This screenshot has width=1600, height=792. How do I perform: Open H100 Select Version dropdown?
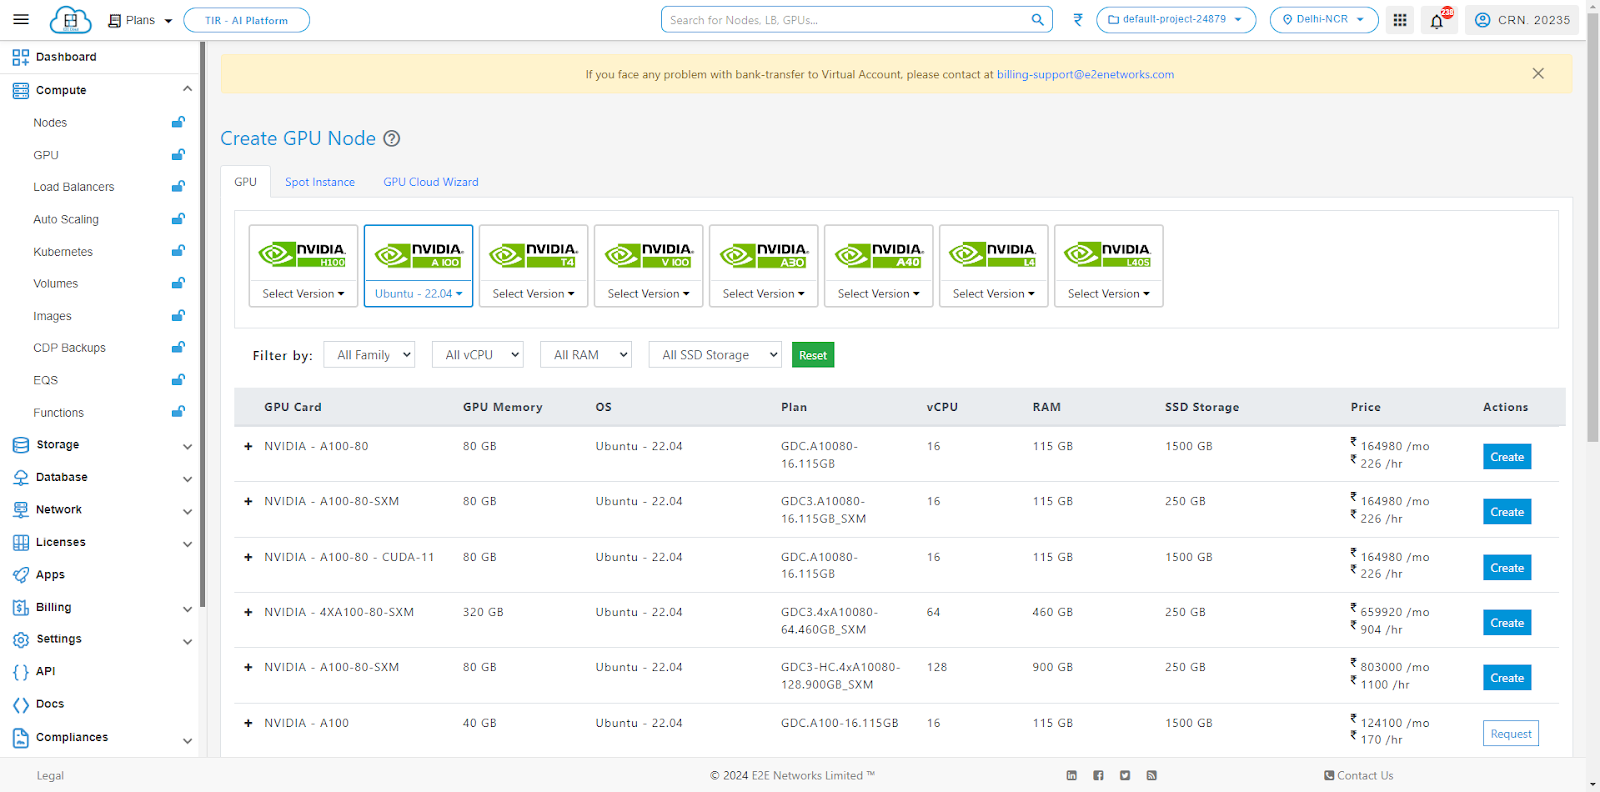pos(303,294)
